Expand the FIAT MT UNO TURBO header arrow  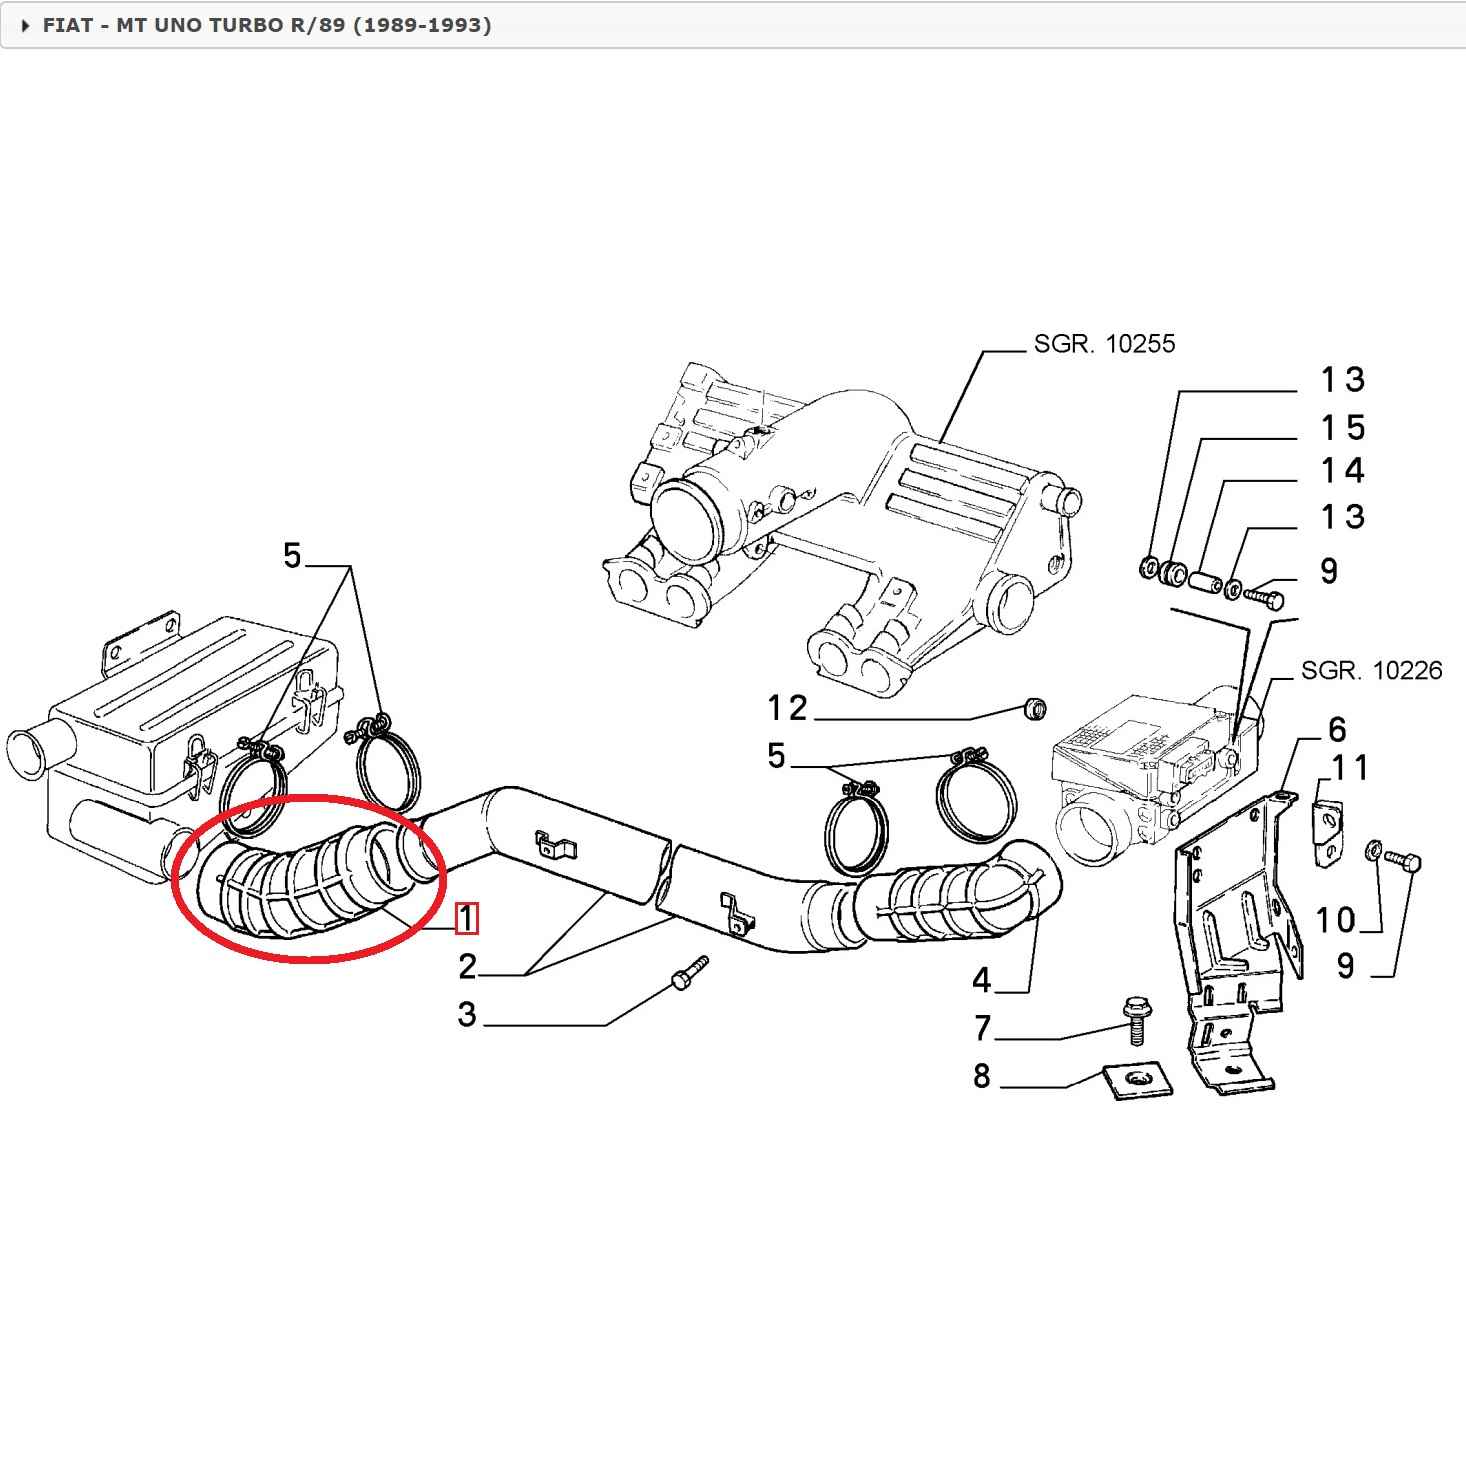pos(26,25)
